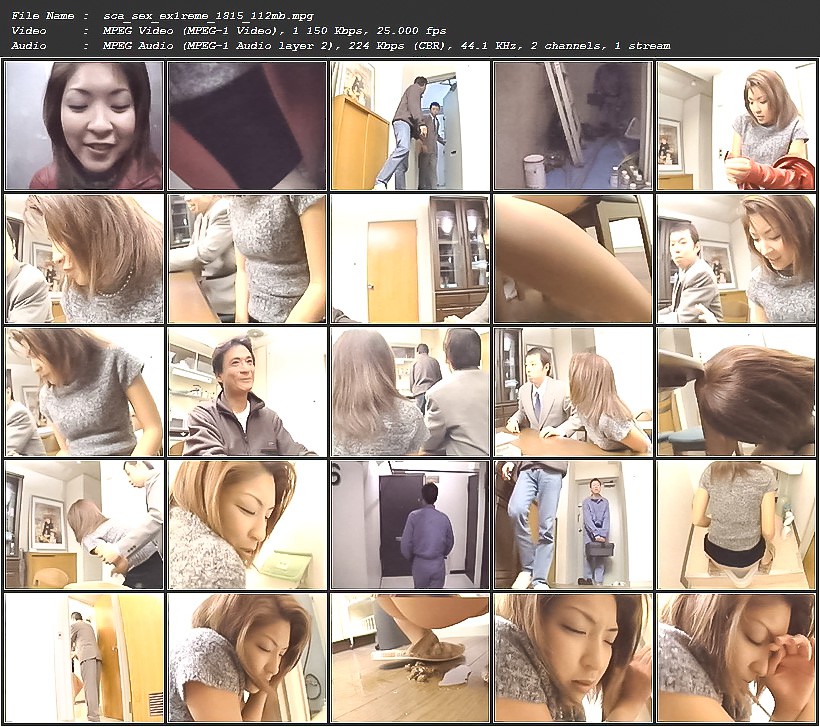This screenshot has height=727, width=820.
Task: Open thumbnail of woman resting chin on hand
Action: [x=247, y=658]
